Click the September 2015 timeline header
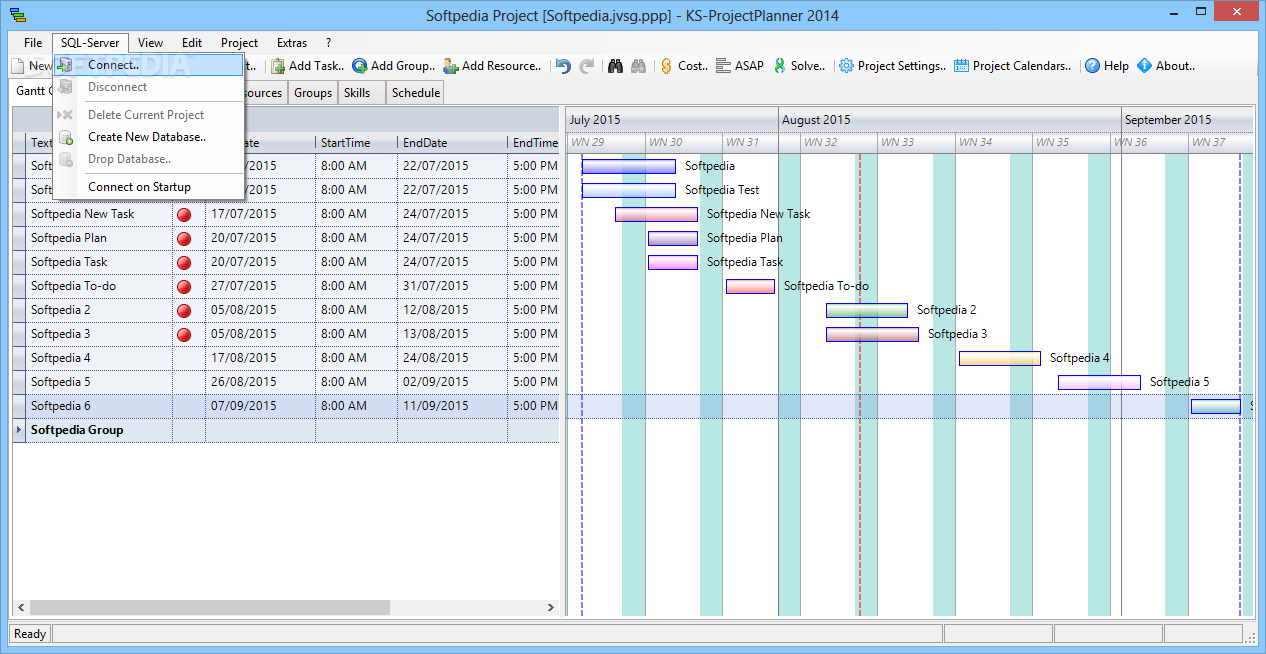Image resolution: width=1266 pixels, height=654 pixels. 1187,120
